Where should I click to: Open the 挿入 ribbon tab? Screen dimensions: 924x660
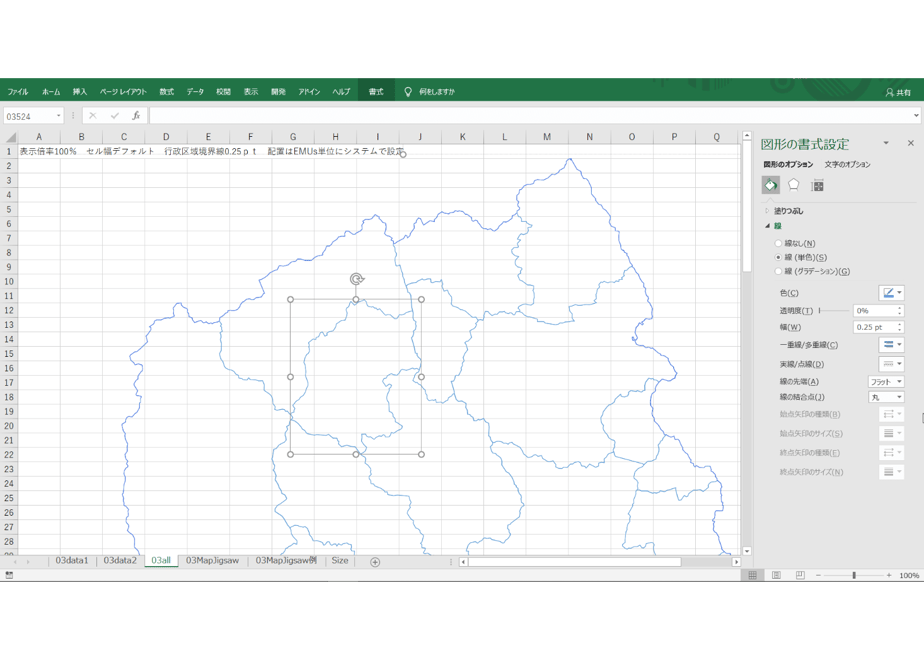[80, 92]
